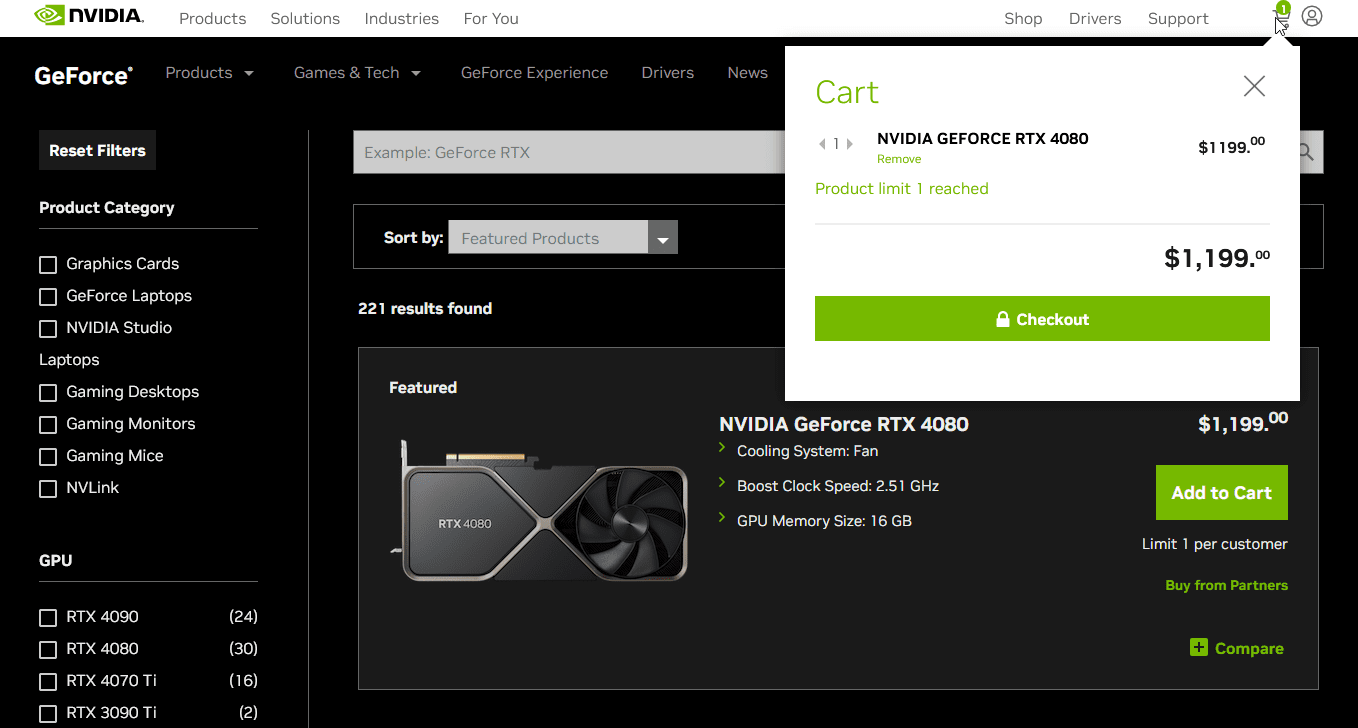Remove RTX 4080 from the cart

[x=899, y=159]
